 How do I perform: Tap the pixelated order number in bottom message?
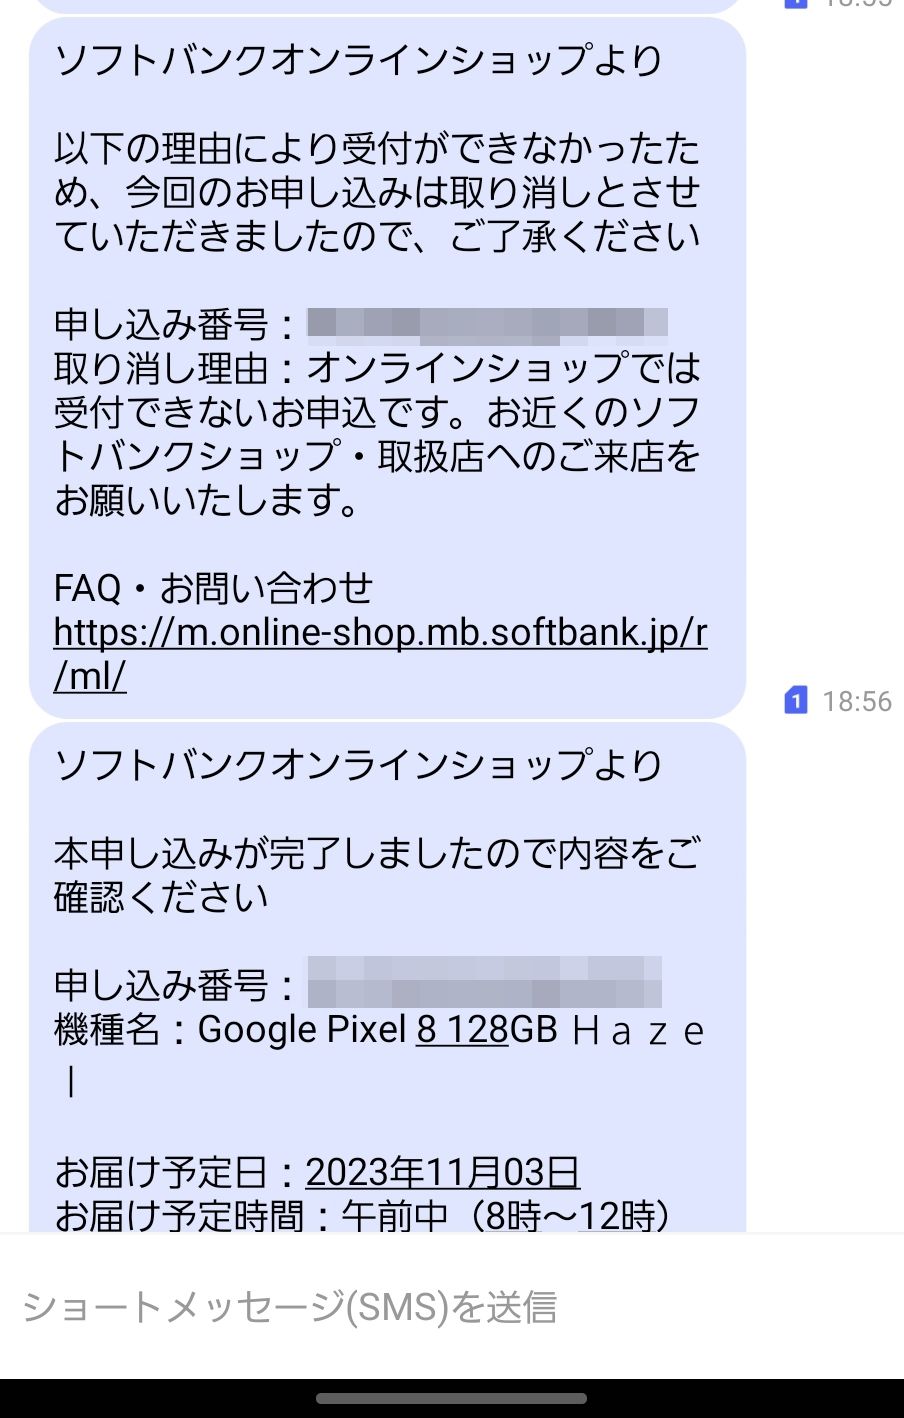coord(490,984)
